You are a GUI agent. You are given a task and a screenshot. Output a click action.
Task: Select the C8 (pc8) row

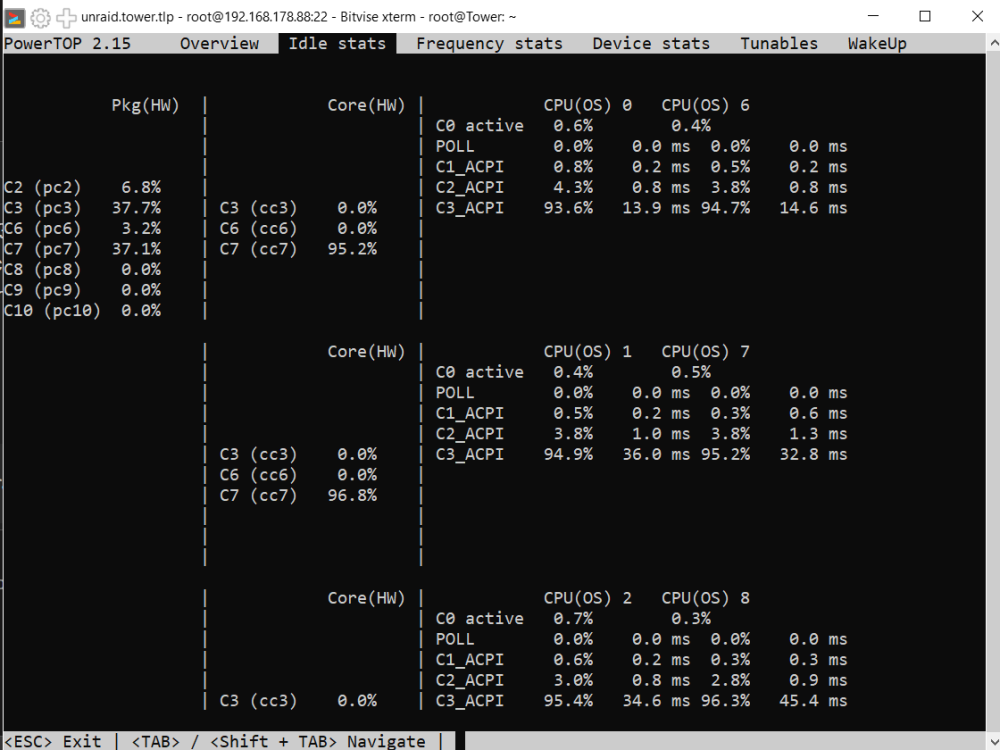coord(82,270)
